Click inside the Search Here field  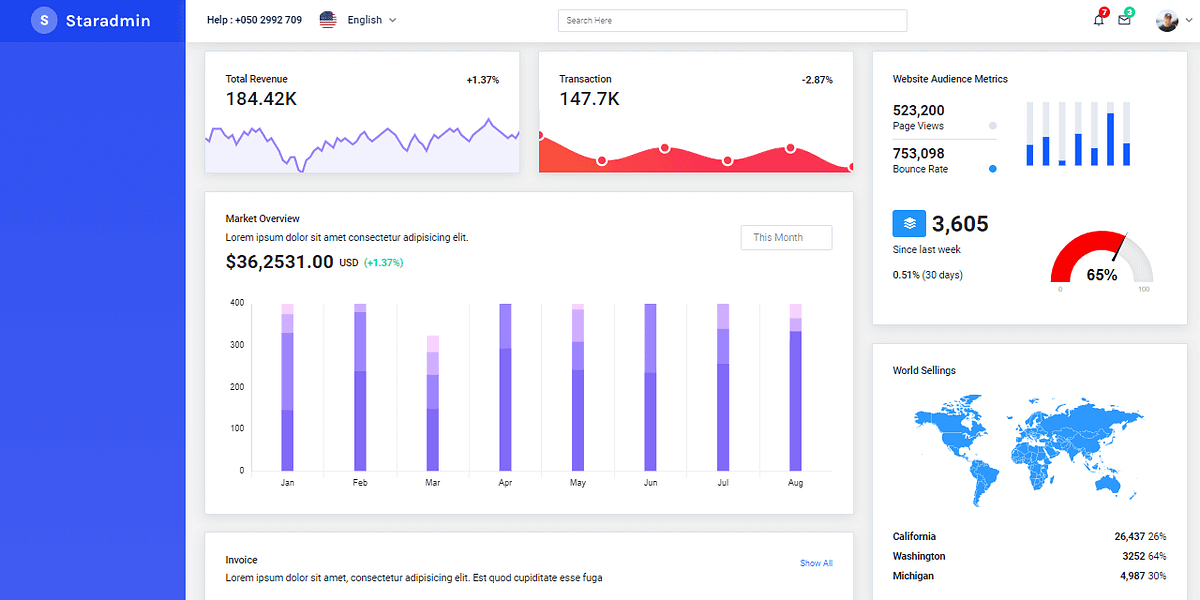coord(732,20)
